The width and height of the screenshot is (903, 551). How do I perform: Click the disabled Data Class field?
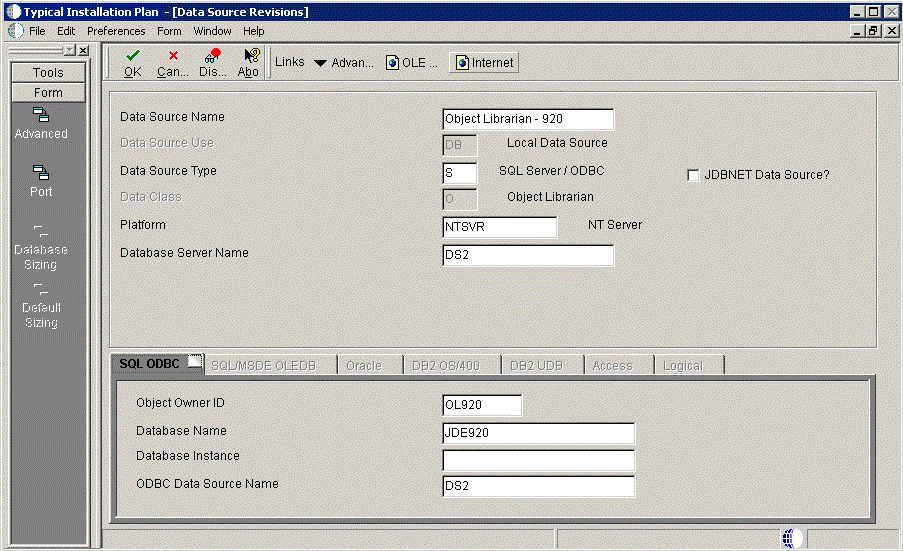pyautogui.click(x=460, y=199)
